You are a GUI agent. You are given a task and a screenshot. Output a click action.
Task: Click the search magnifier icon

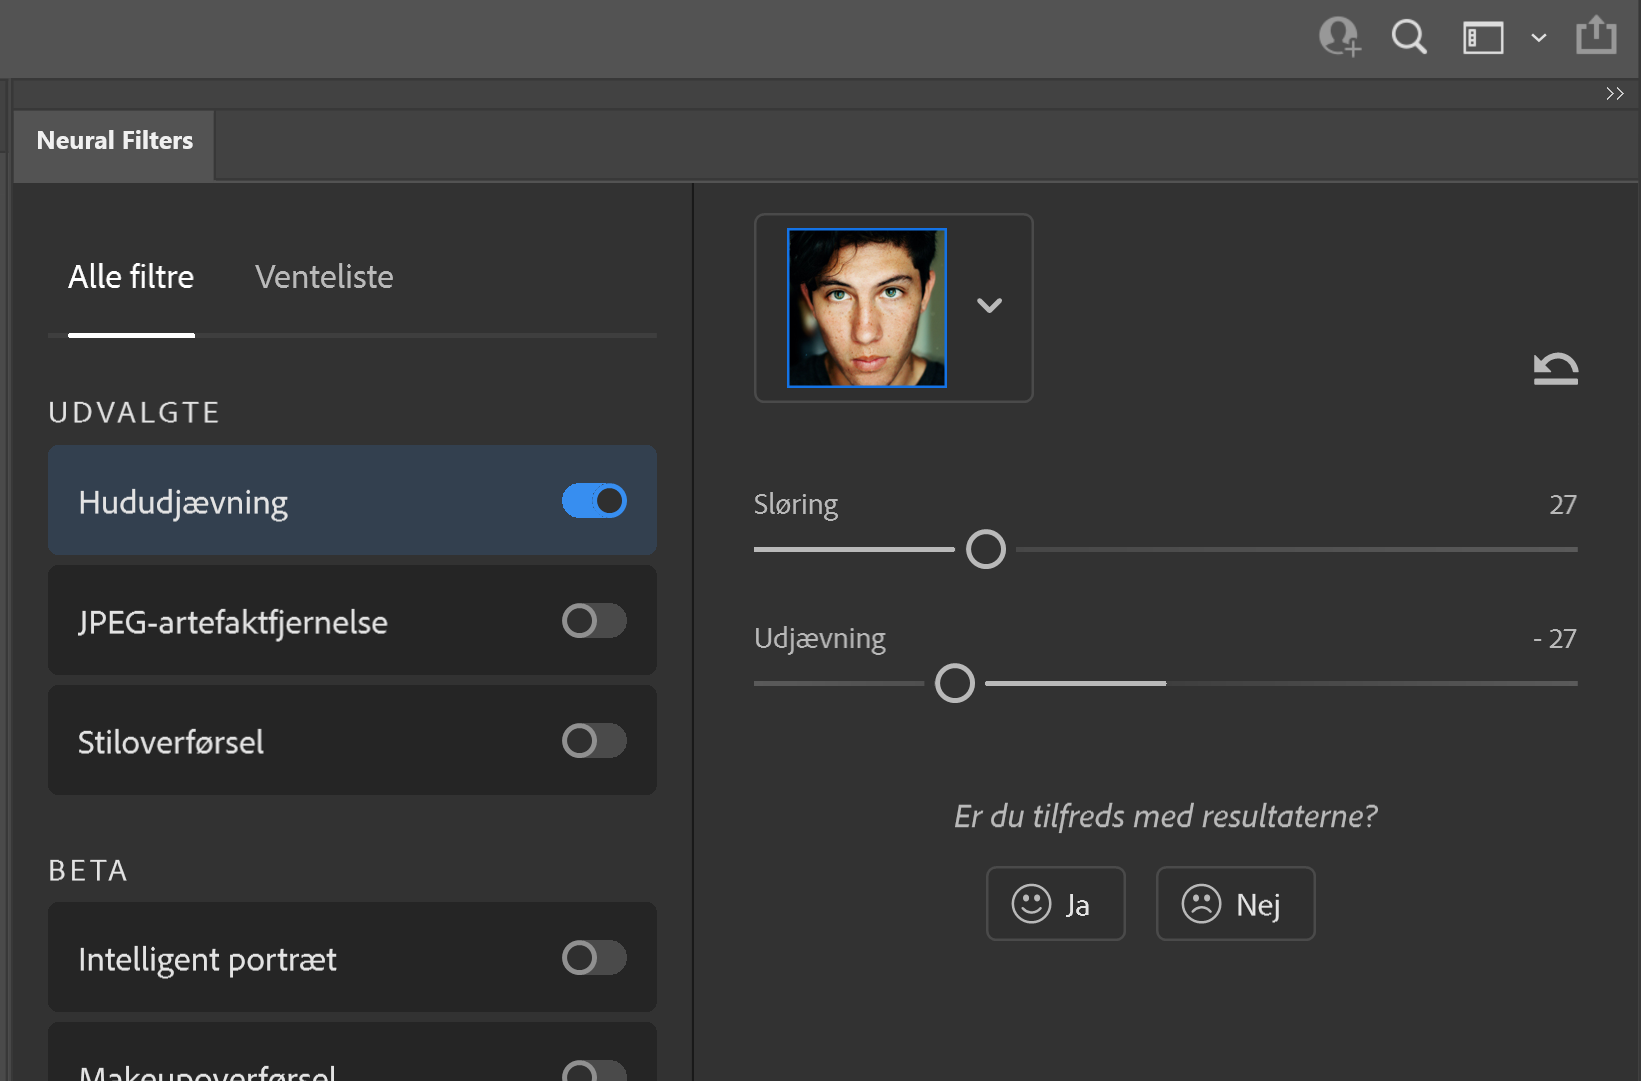(1409, 37)
